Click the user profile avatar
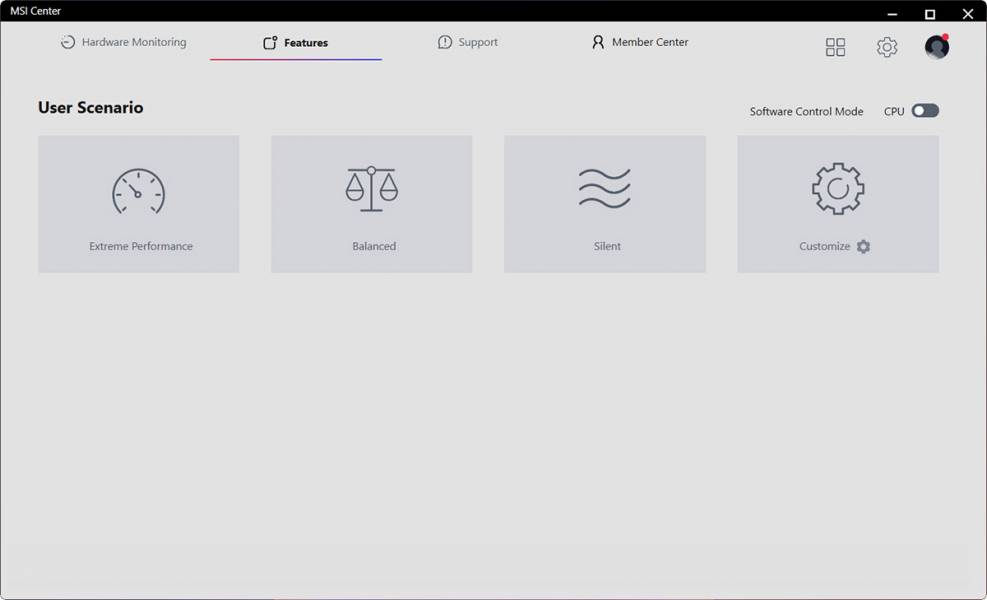 coord(936,47)
